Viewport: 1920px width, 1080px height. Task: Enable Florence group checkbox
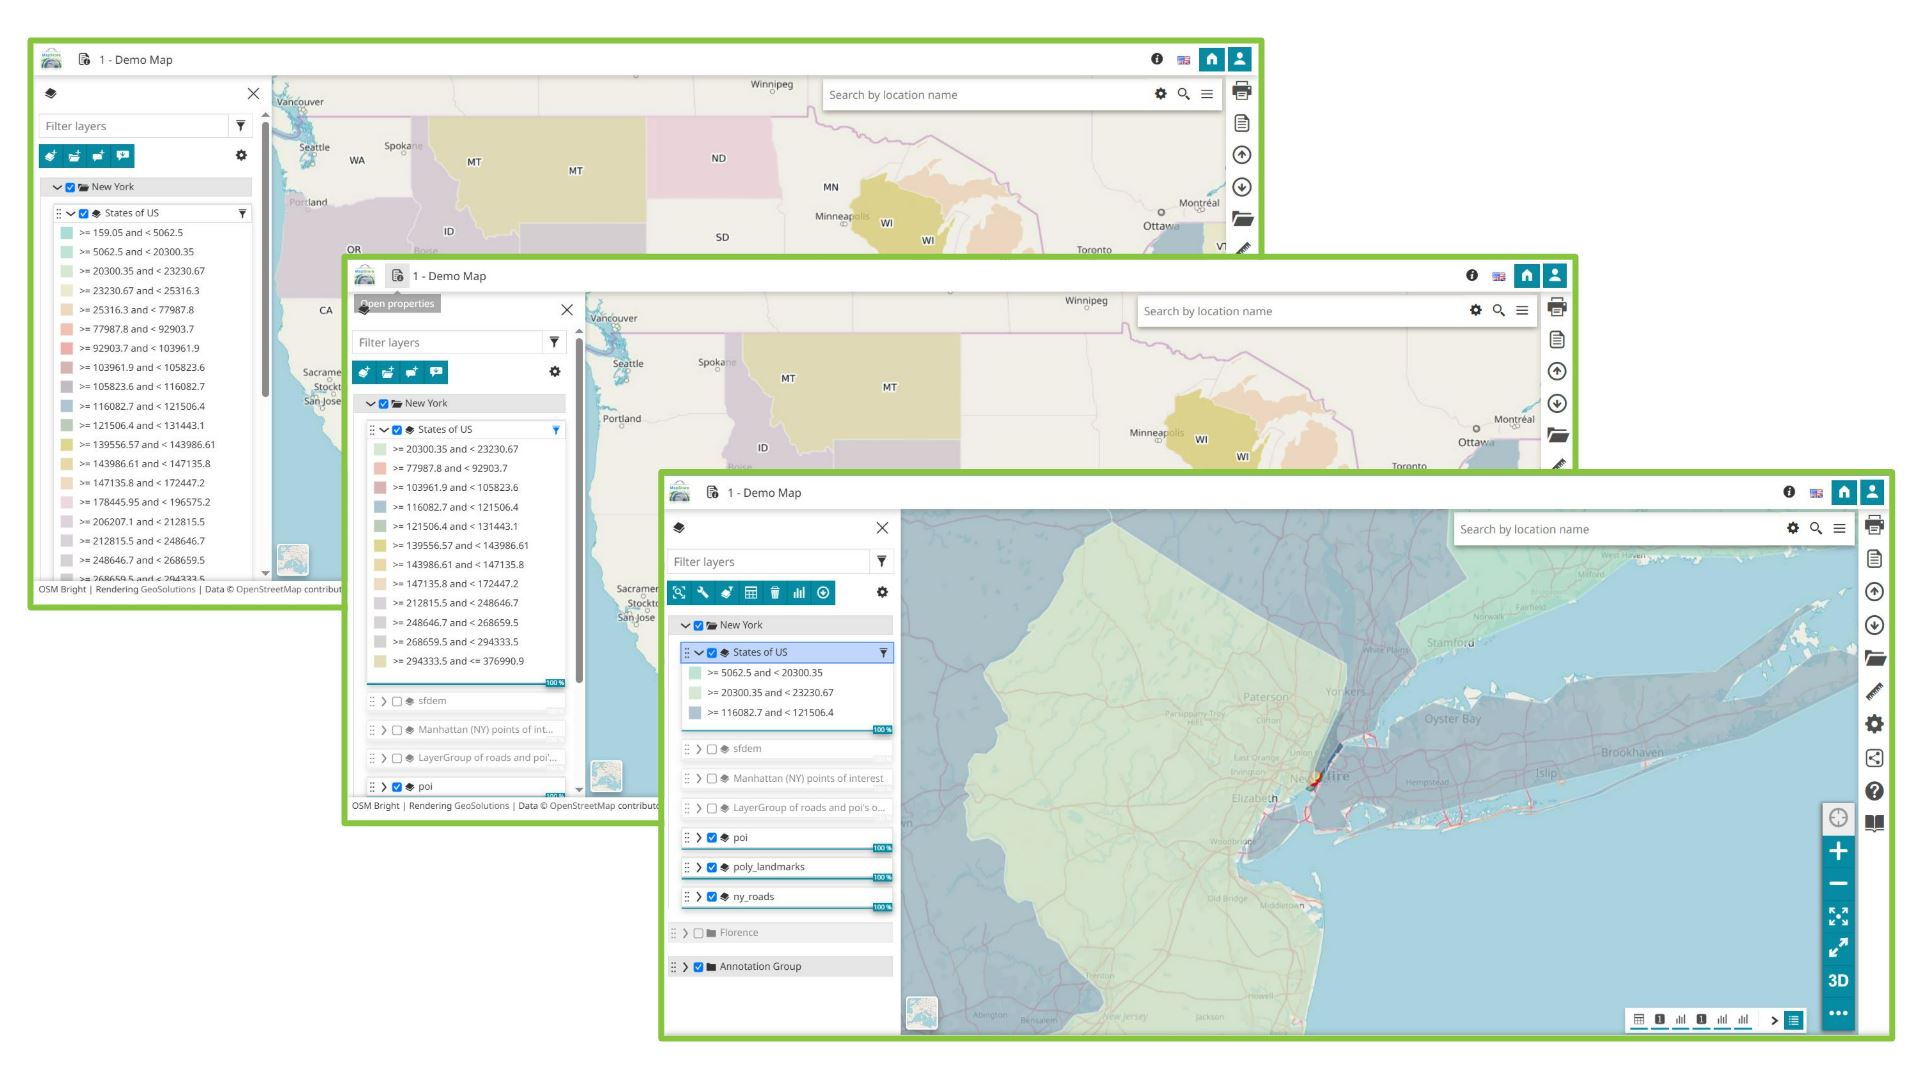pos(698,933)
